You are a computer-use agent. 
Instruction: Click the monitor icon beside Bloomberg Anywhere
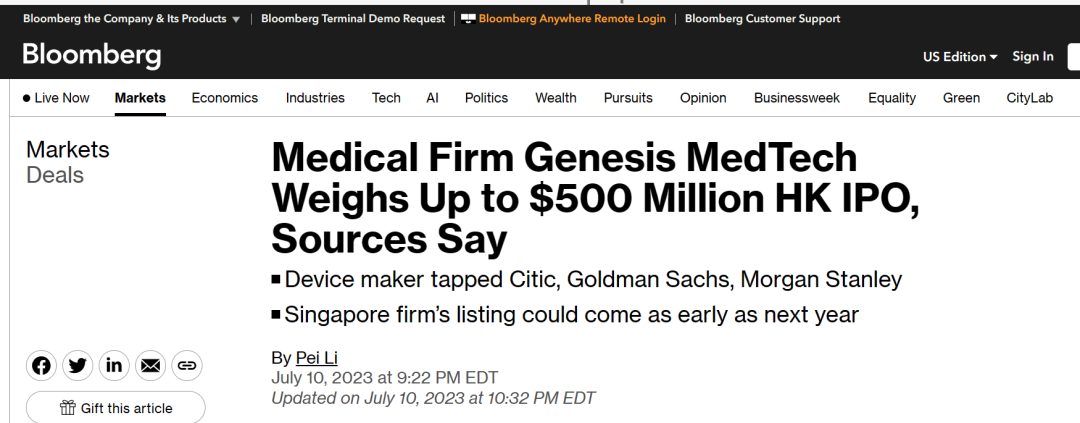click(467, 19)
